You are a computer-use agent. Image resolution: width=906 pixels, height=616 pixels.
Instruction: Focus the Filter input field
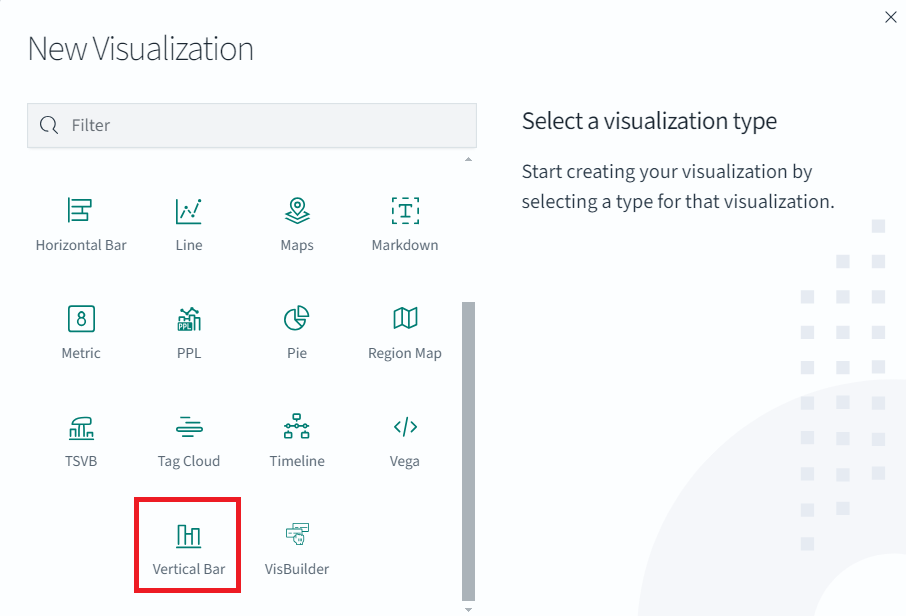coord(252,125)
